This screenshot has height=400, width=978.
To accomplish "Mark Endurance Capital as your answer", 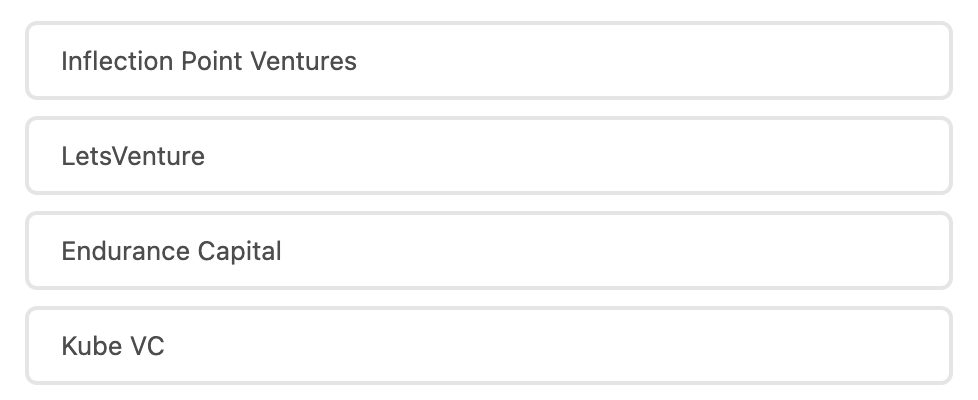I will (488, 251).
